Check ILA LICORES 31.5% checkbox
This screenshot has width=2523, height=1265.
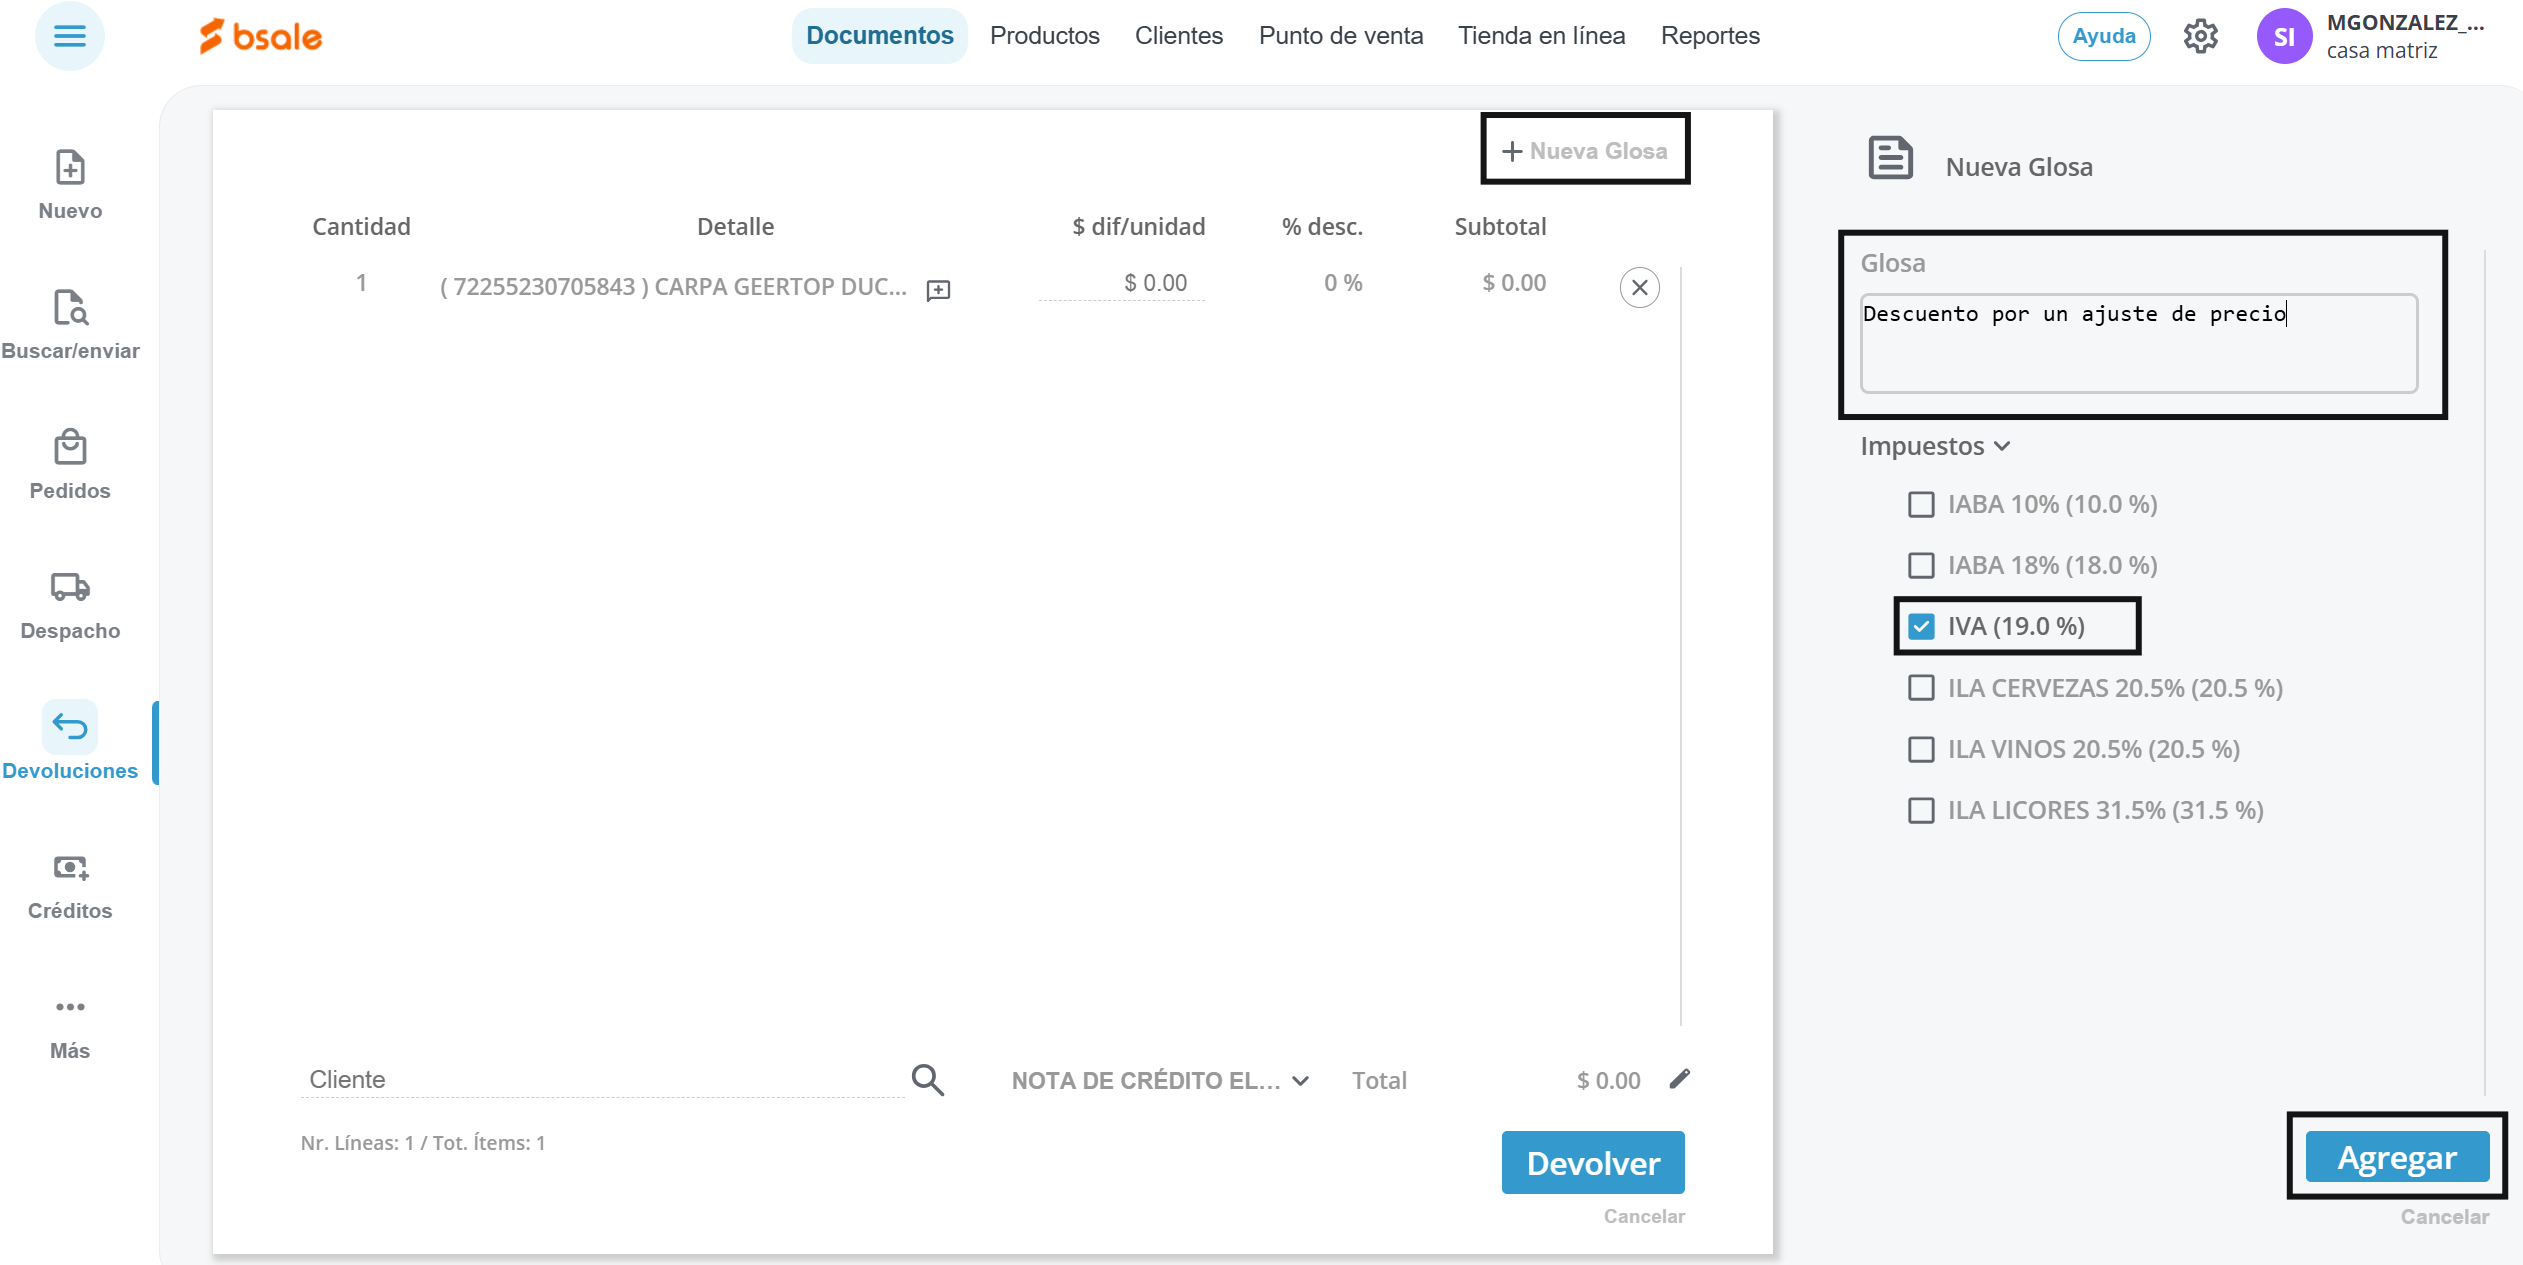[1921, 811]
